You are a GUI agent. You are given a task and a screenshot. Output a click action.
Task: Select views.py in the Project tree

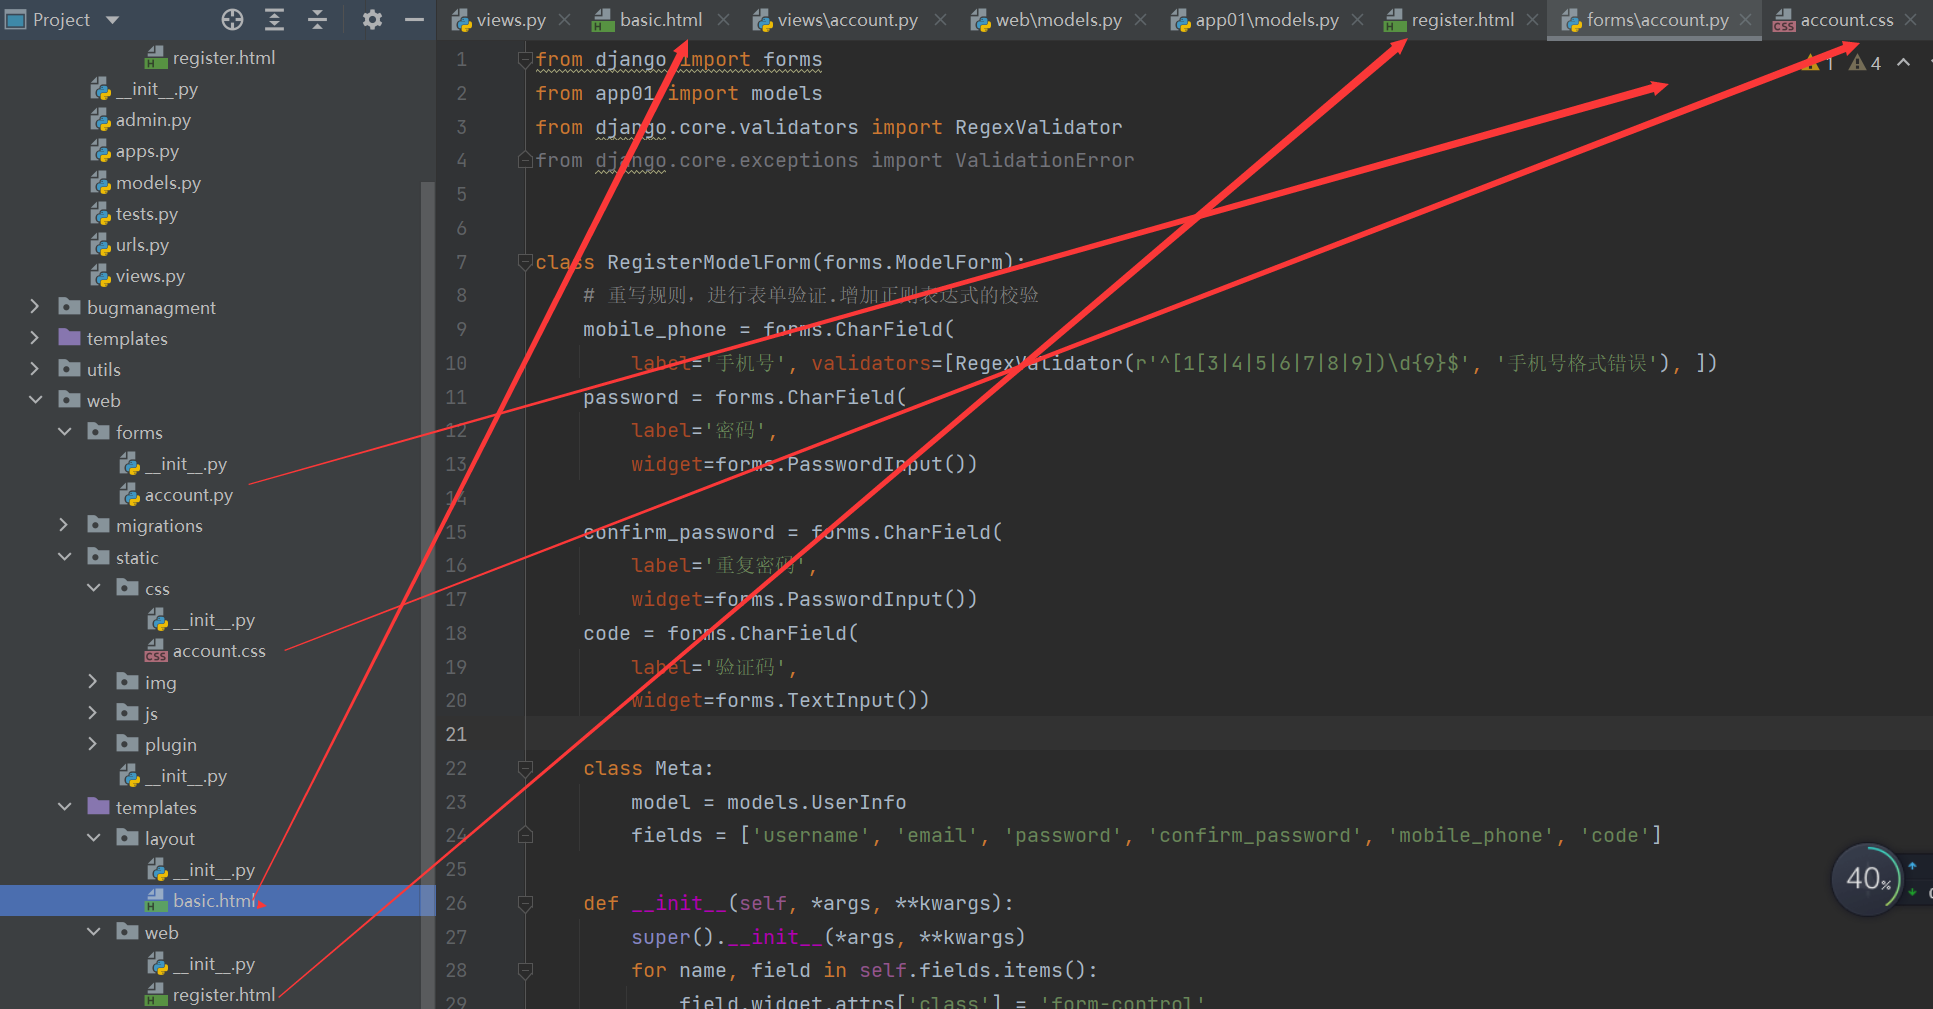(150, 276)
